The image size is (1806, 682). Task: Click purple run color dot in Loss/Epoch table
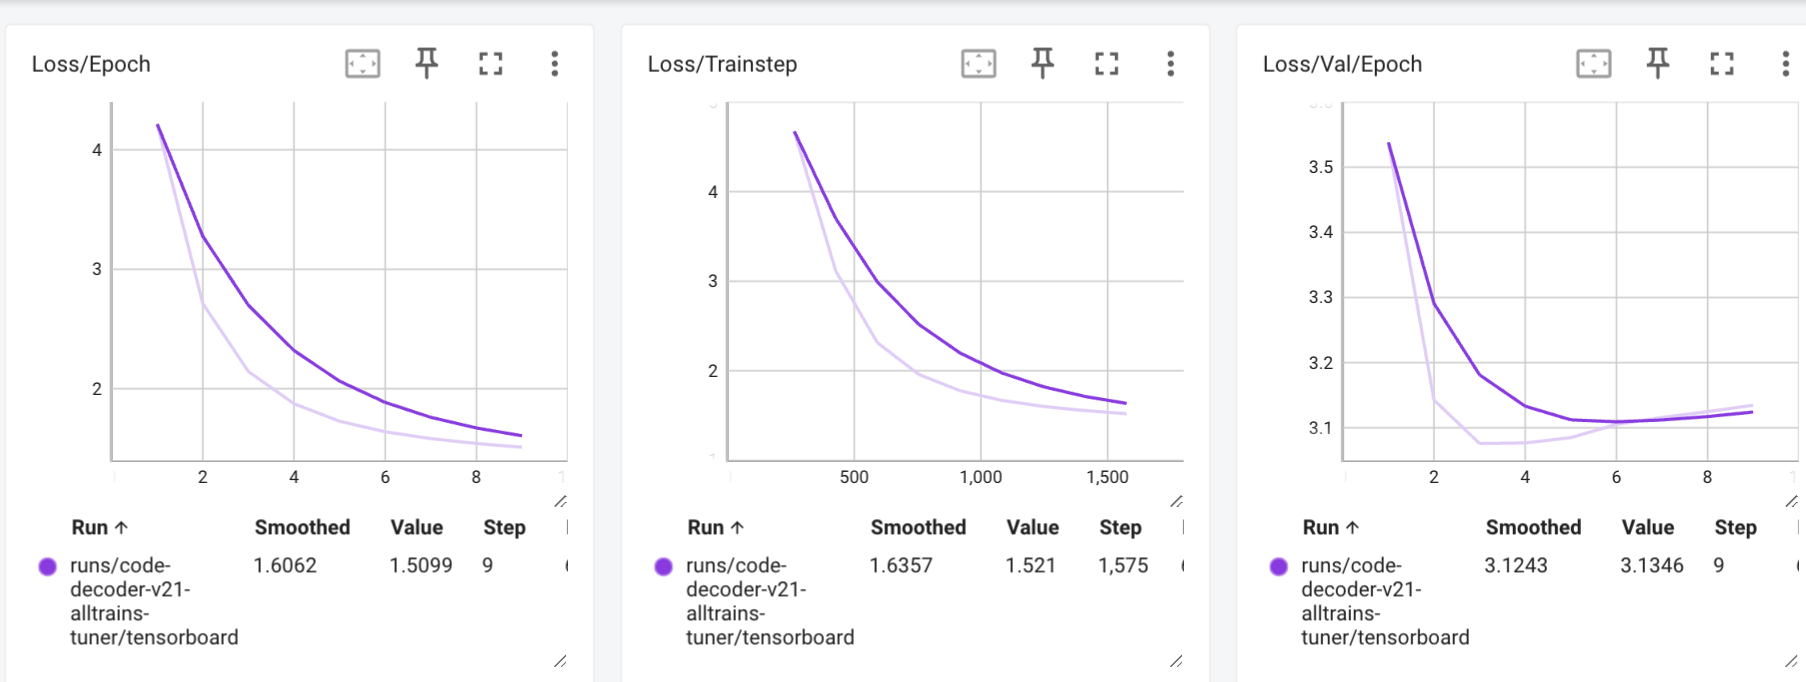tap(47, 566)
